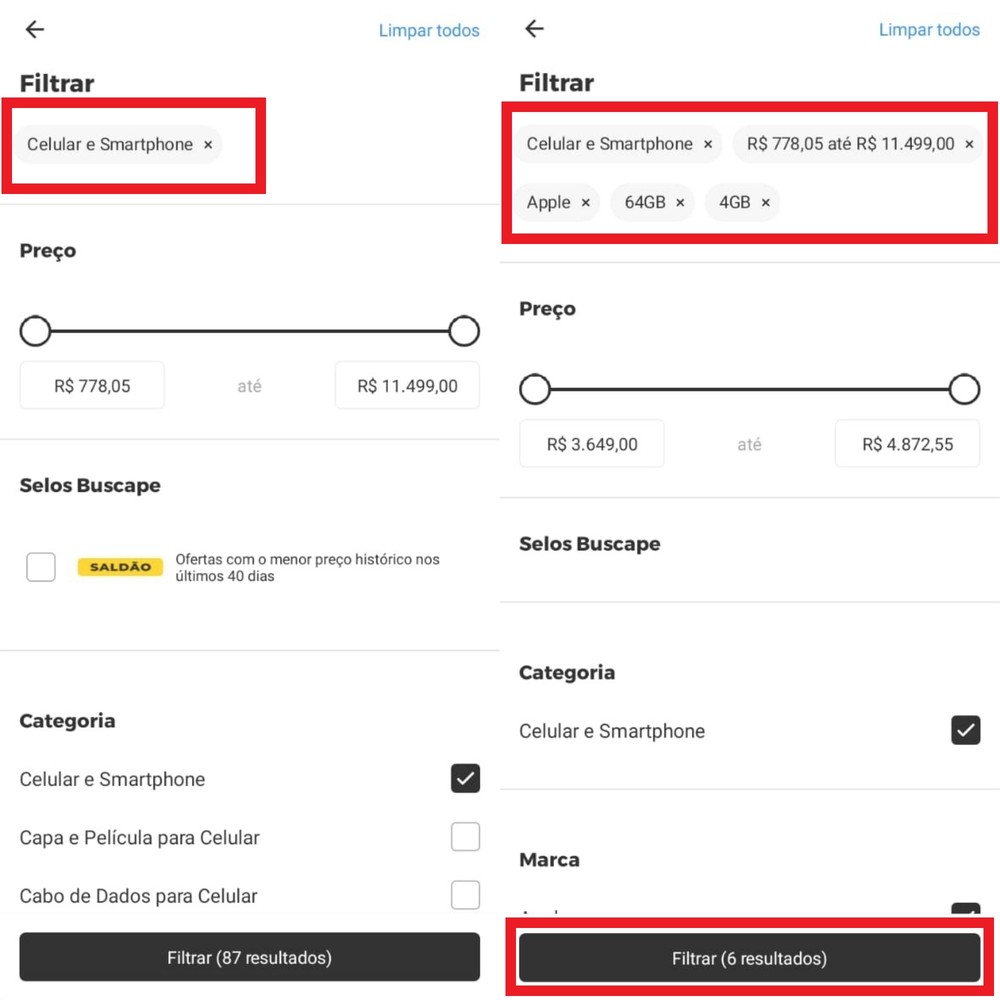Click the back arrow on the right filter screen
This screenshot has width=1000, height=1000.
pyautogui.click(x=534, y=29)
